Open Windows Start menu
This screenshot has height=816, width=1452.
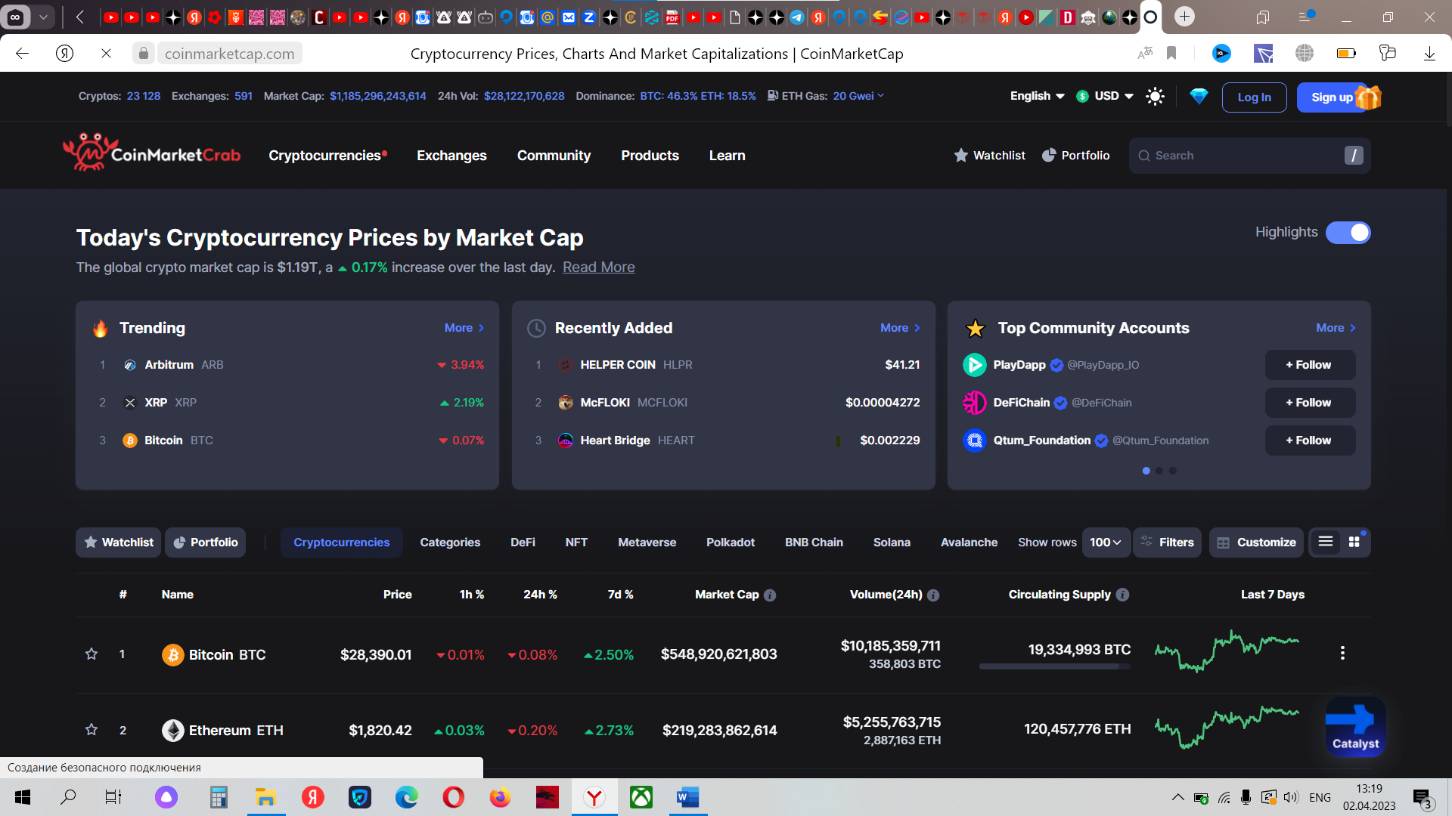(x=21, y=797)
